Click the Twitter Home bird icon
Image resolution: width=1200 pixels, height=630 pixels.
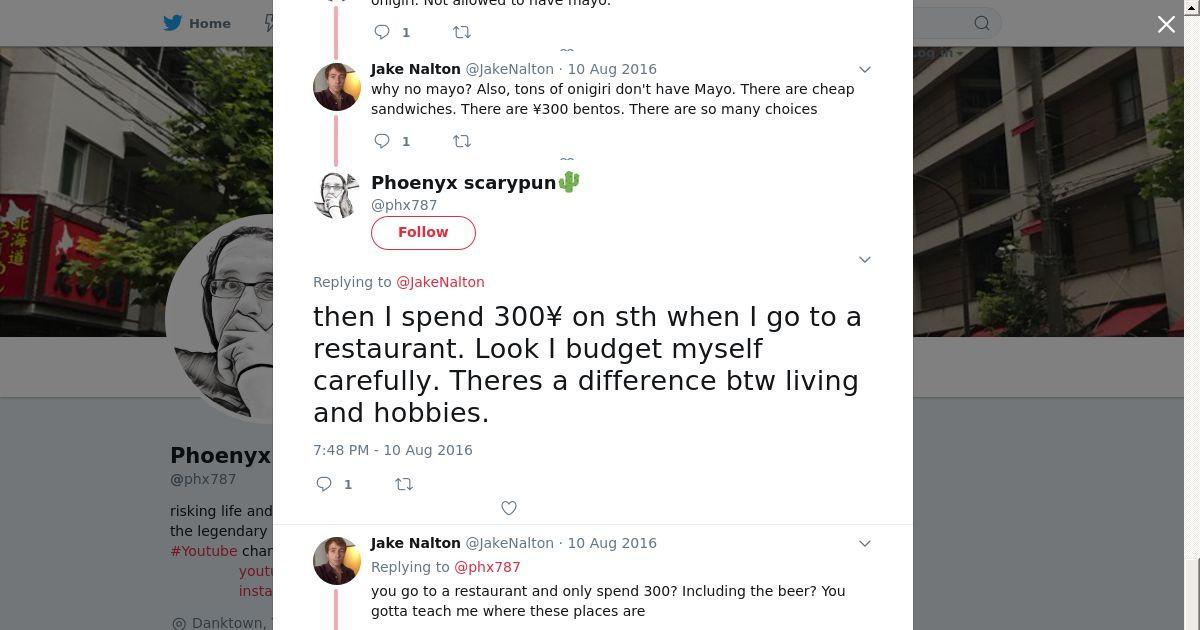coord(173,23)
